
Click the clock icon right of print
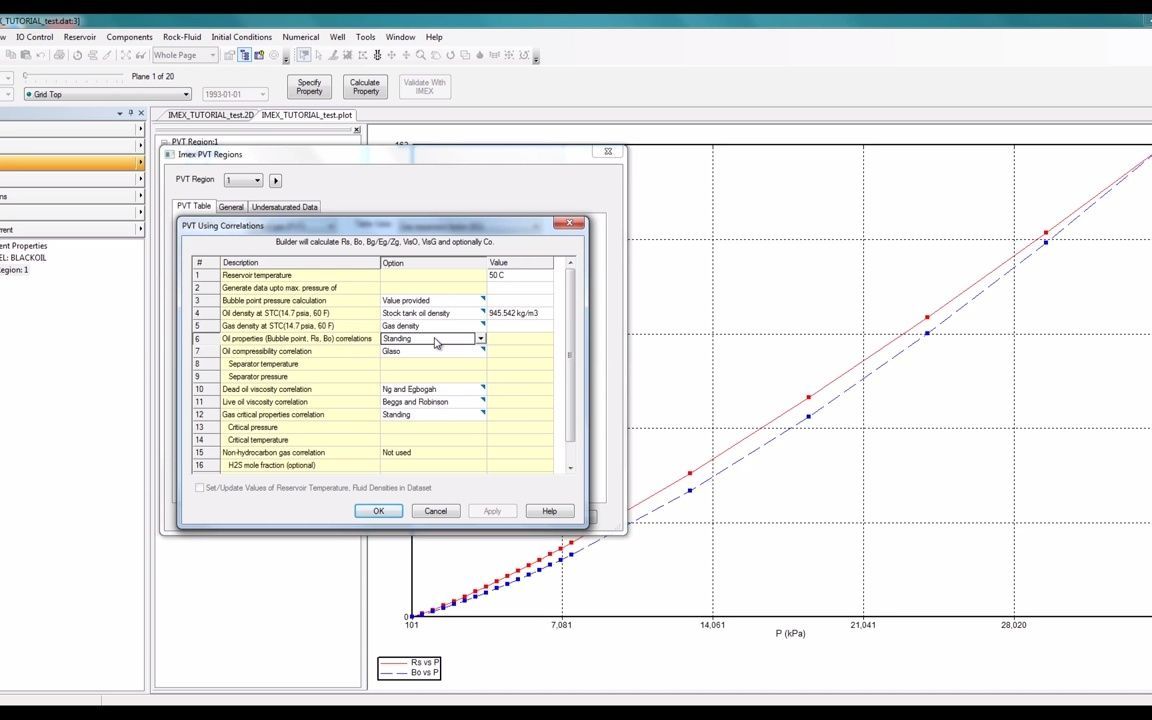77,55
